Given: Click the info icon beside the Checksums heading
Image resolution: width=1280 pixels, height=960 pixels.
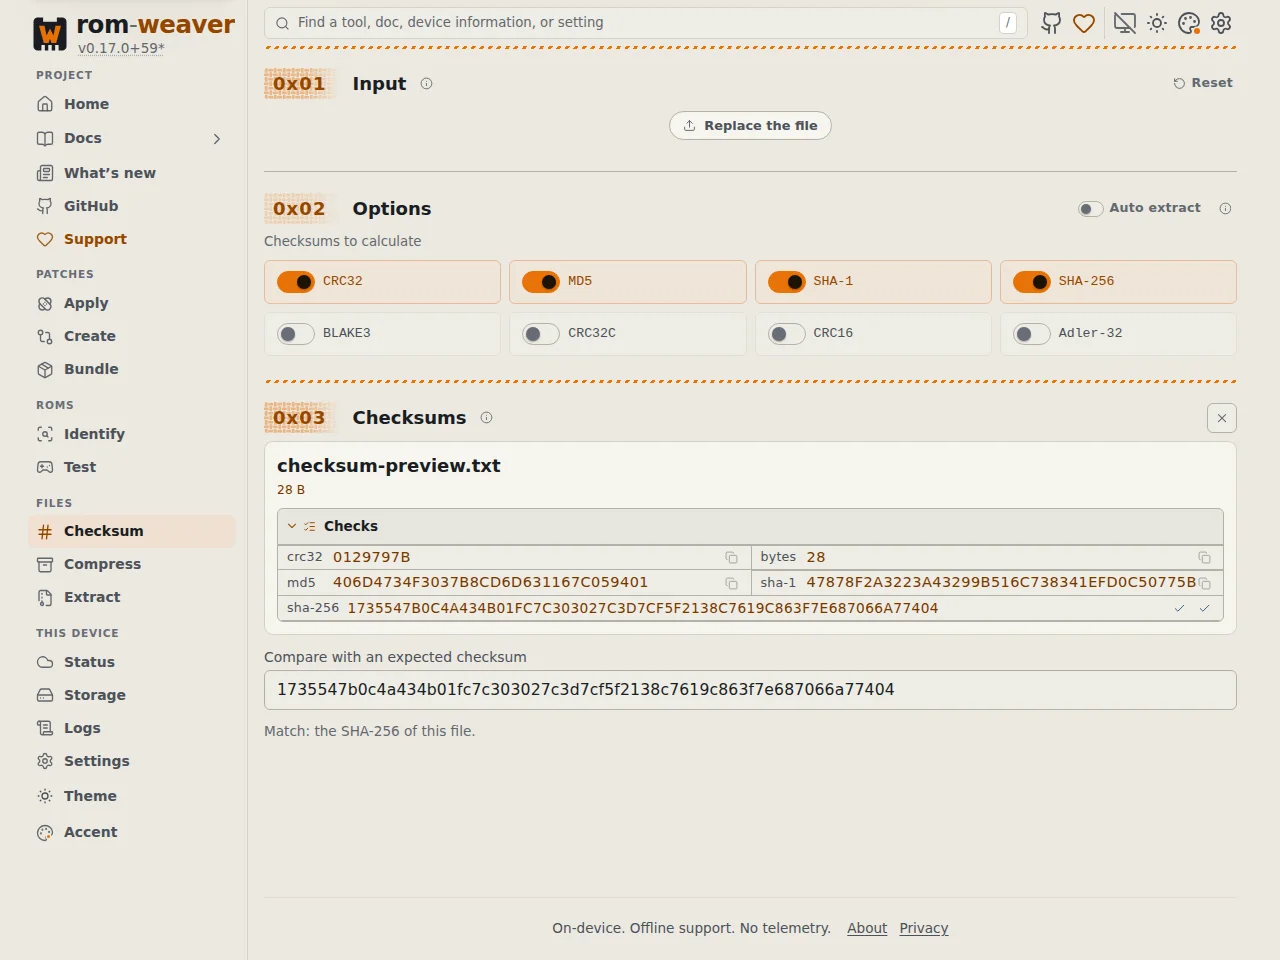Looking at the screenshot, I should tap(486, 418).
